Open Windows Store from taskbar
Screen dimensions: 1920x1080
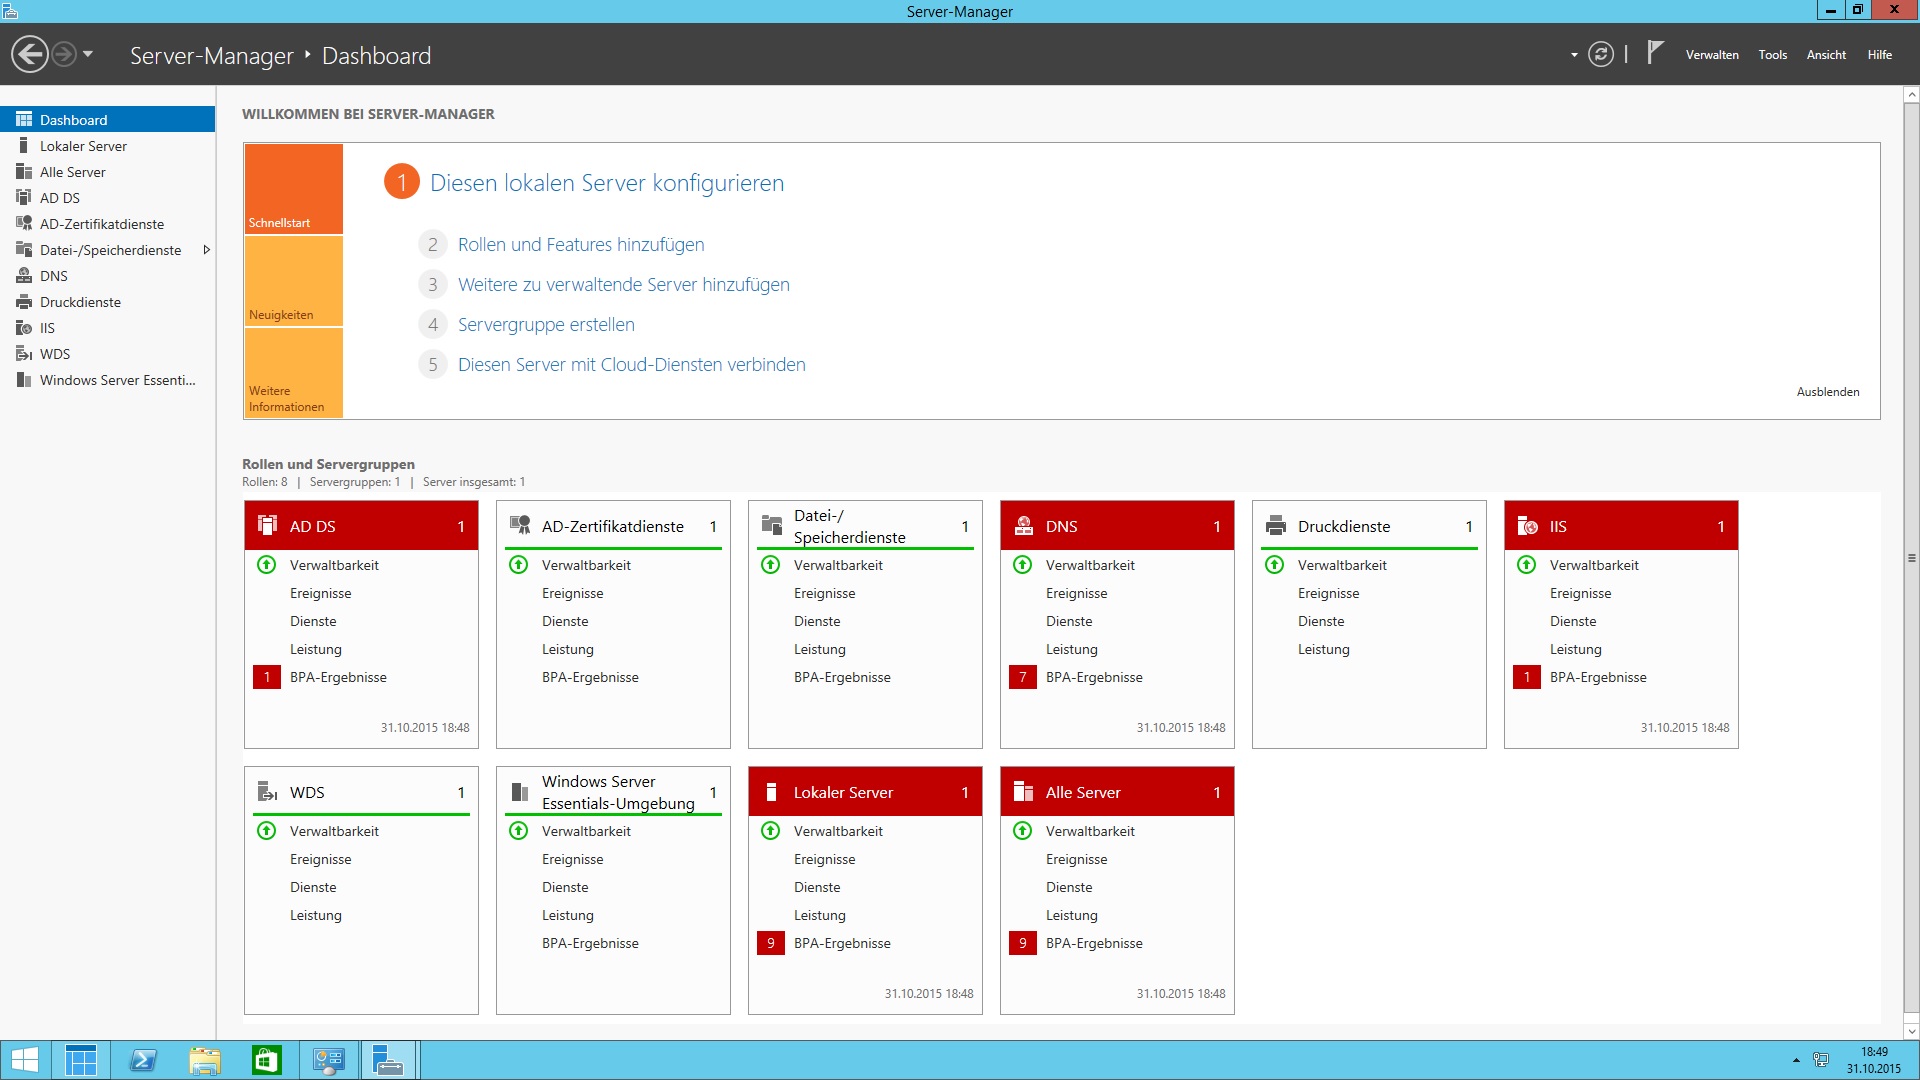tap(266, 1060)
